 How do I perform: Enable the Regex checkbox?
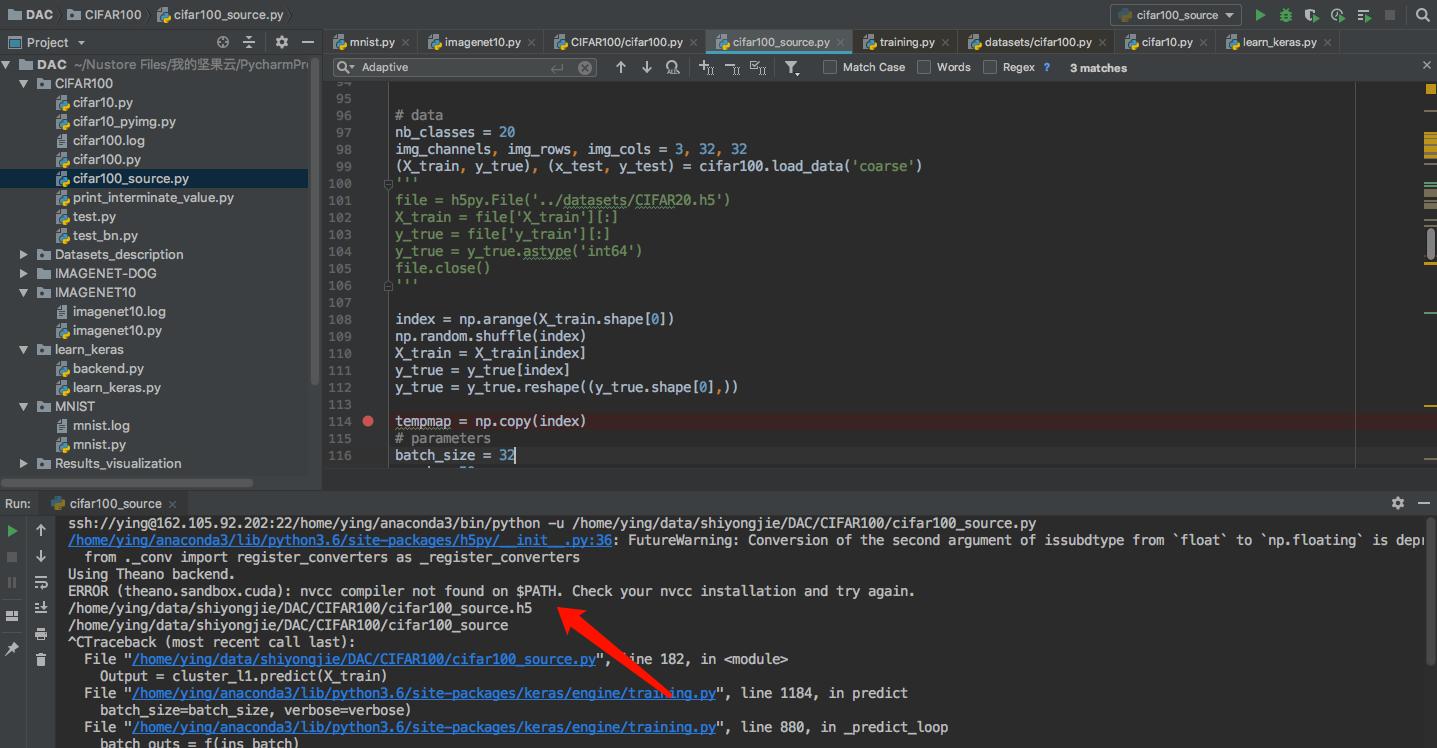(990, 67)
